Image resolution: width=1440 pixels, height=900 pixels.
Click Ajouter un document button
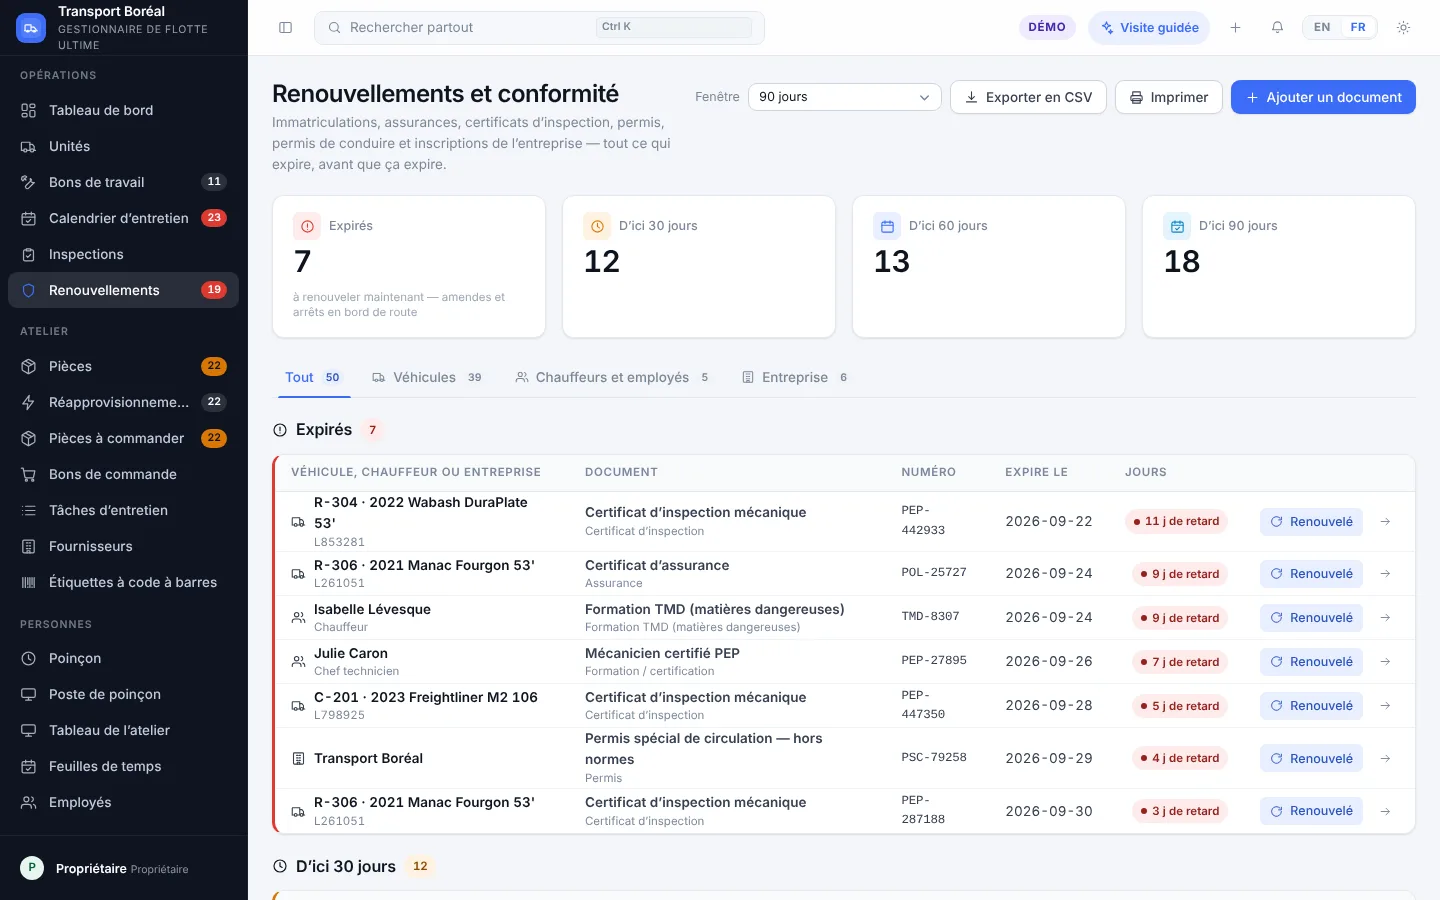pyautogui.click(x=1323, y=97)
